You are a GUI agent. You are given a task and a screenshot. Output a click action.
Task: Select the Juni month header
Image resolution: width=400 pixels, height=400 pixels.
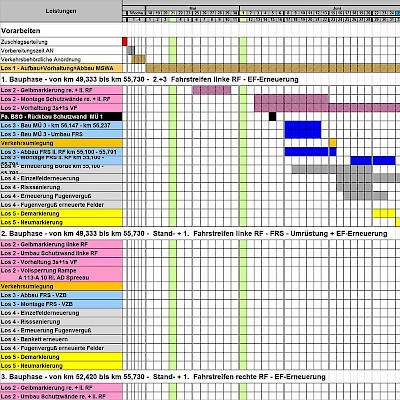coord(320,7)
